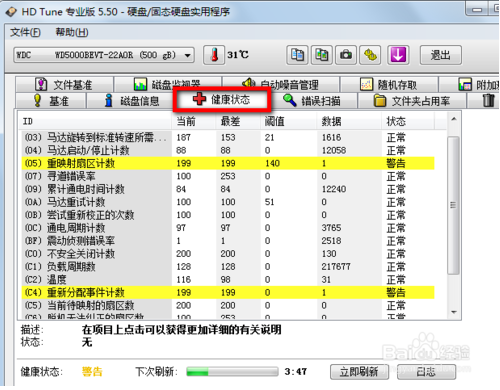Click the 日志 button
This screenshot has width=500, height=390.
coord(426,372)
